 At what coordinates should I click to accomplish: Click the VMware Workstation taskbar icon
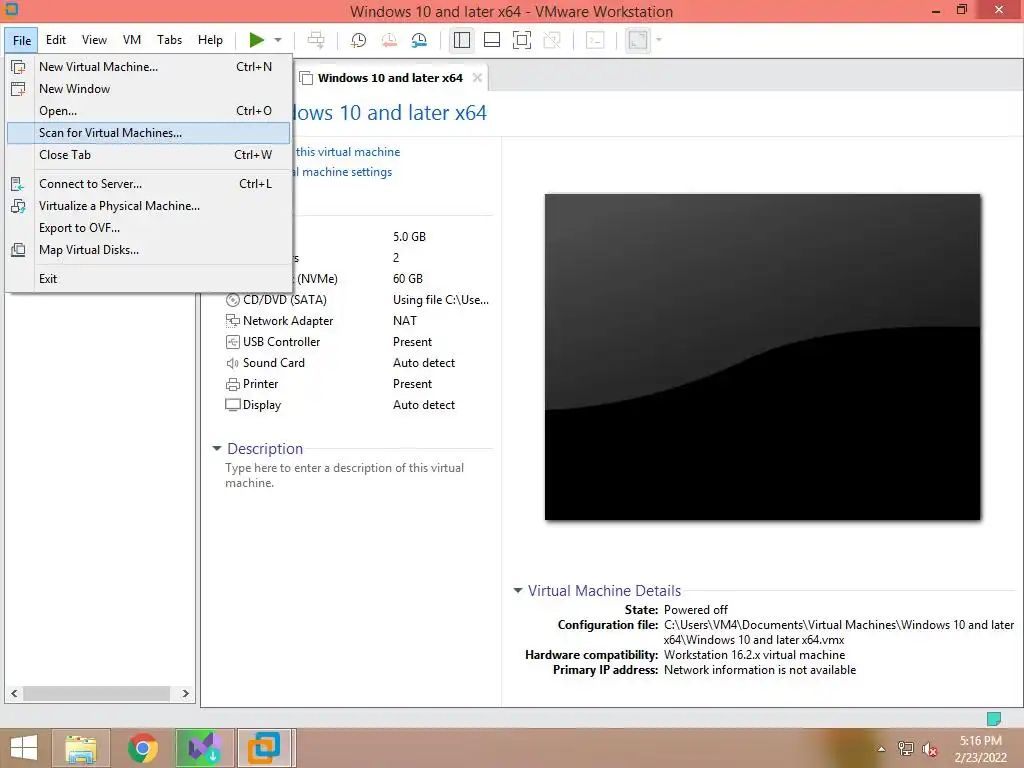point(264,748)
